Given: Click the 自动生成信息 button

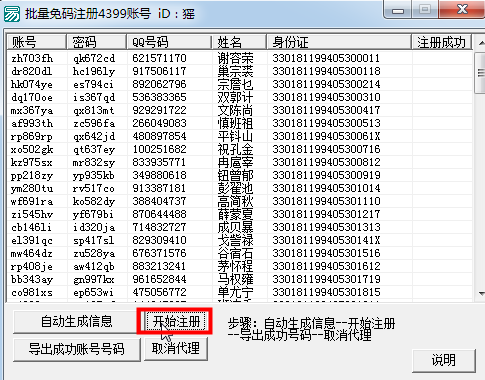Looking at the screenshot, I should (77, 322).
